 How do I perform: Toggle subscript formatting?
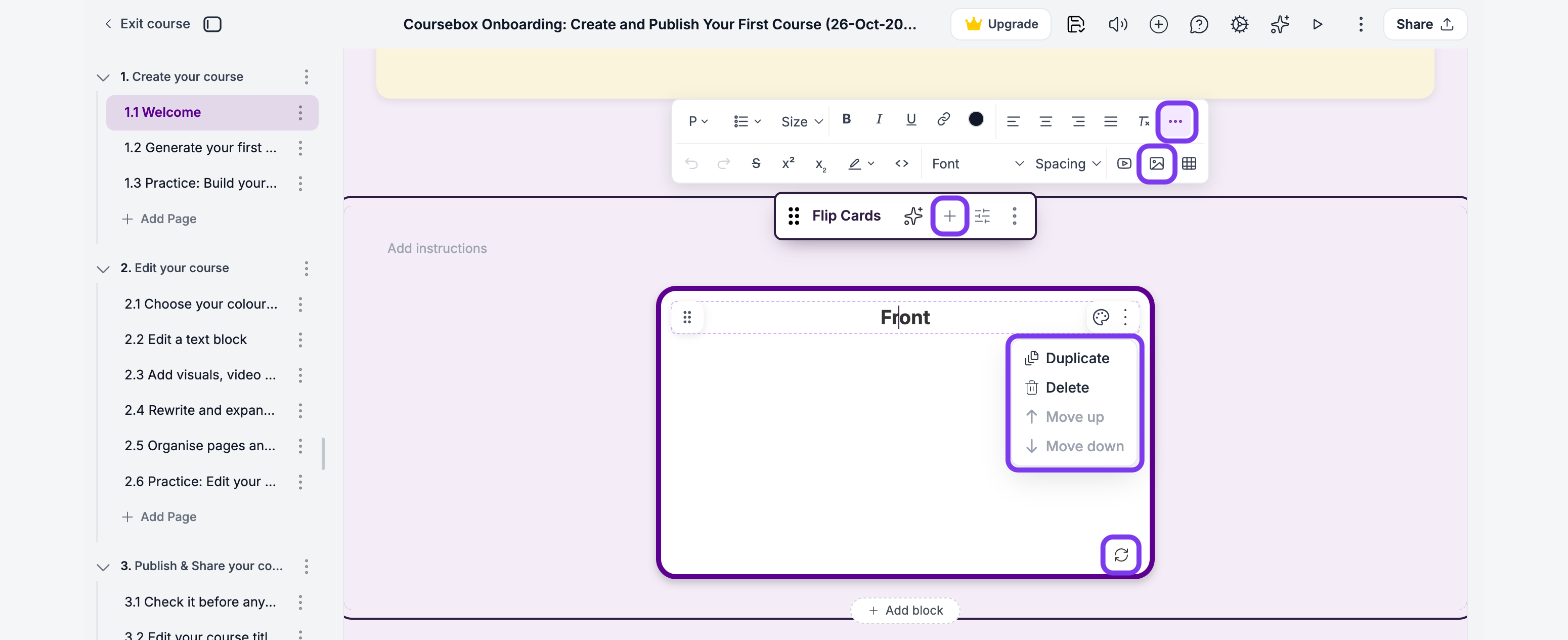pyautogui.click(x=821, y=164)
